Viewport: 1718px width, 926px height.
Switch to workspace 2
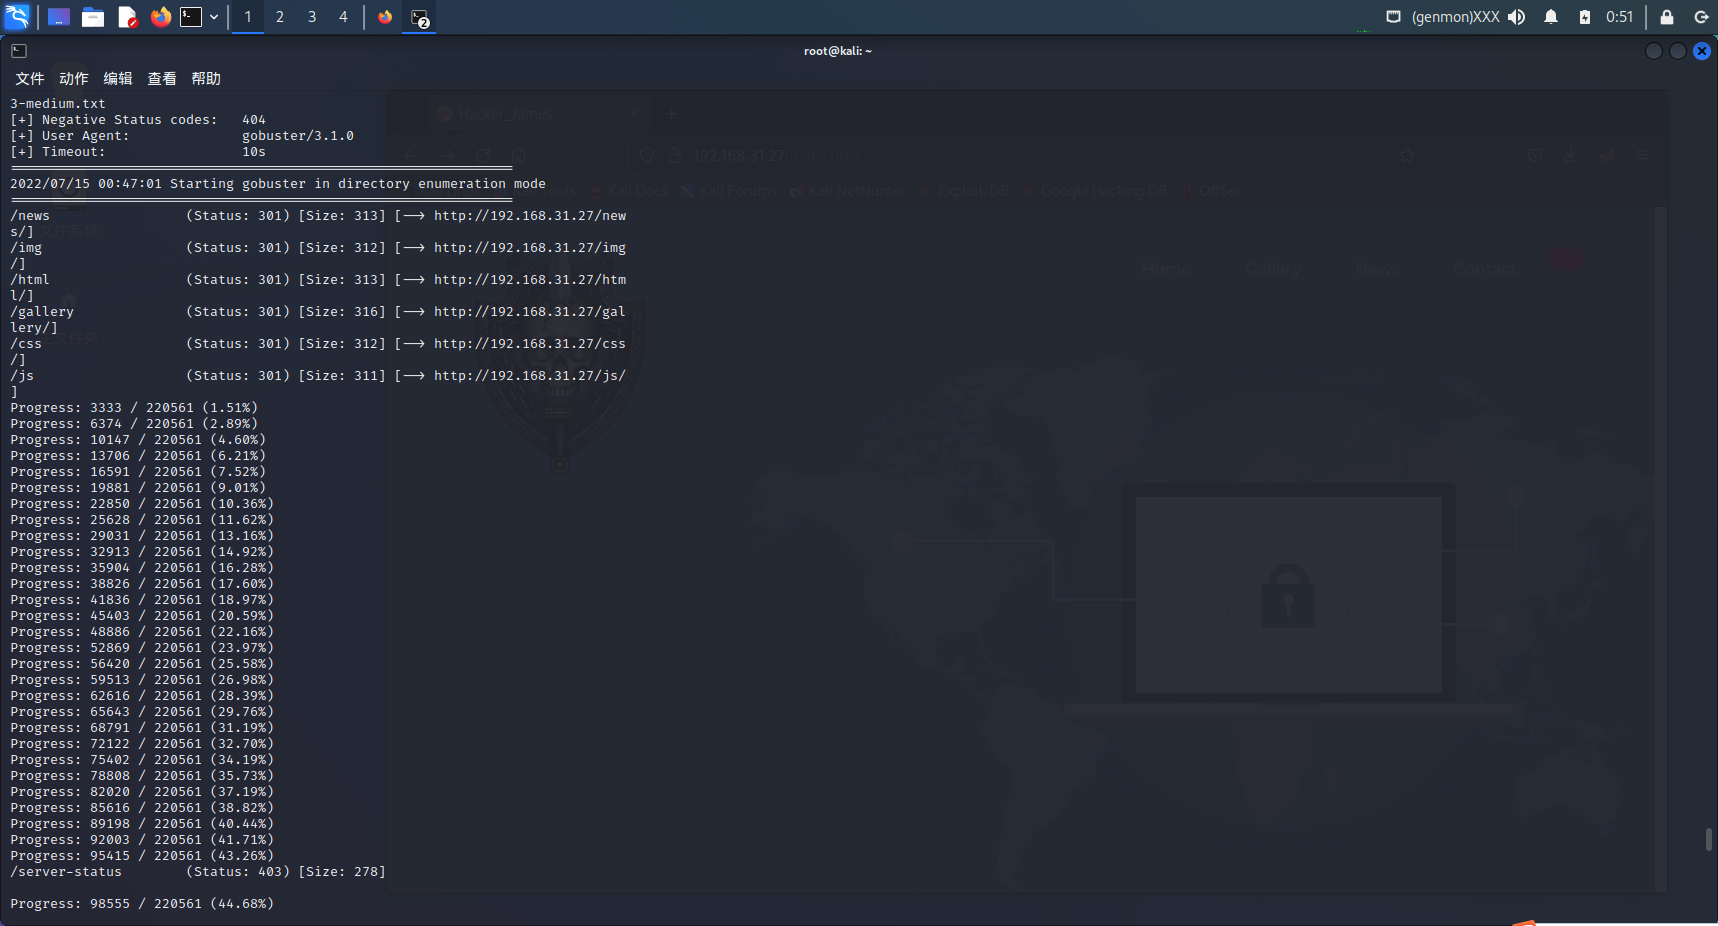280,17
